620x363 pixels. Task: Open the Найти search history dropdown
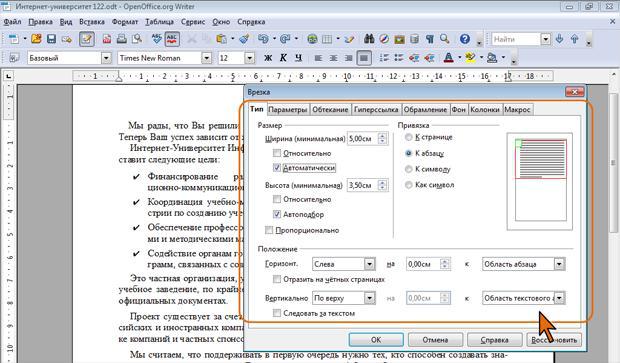pyautogui.click(x=546, y=39)
